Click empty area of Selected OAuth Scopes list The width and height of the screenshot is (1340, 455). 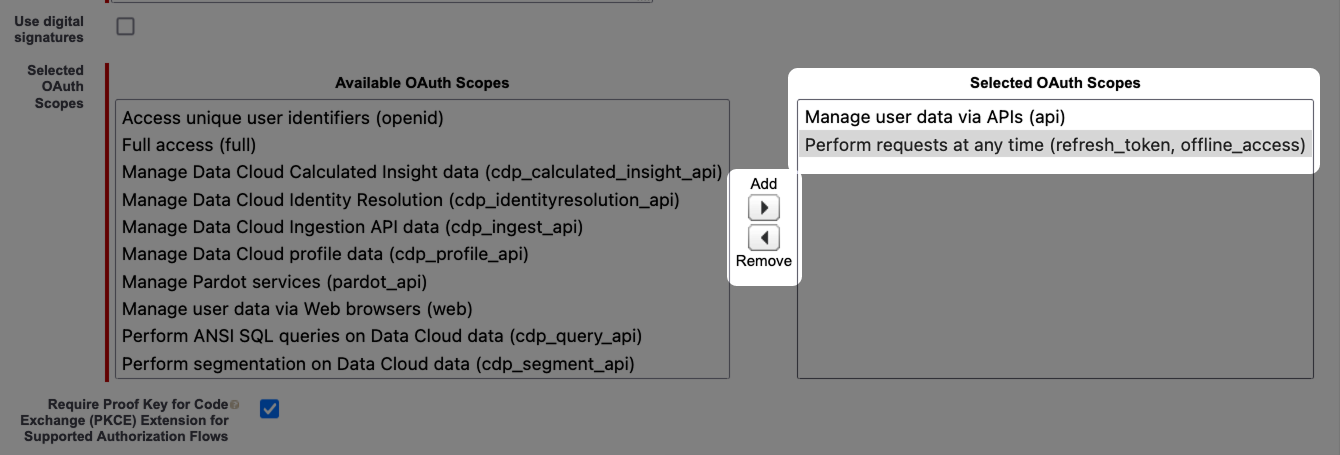click(1054, 280)
